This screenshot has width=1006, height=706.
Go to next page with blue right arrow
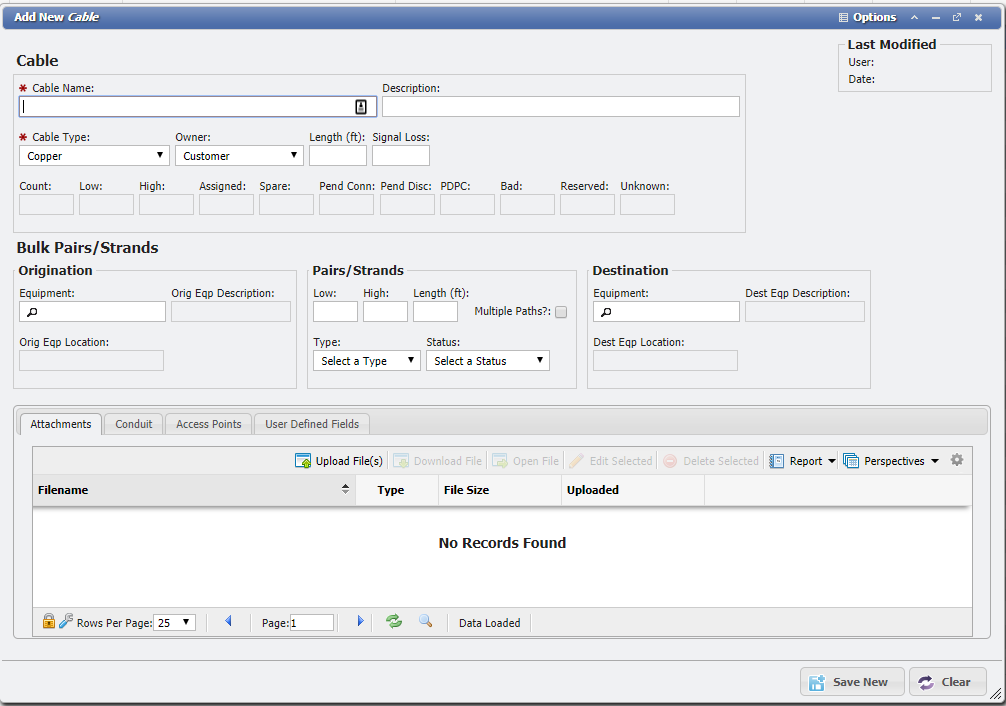pos(361,621)
